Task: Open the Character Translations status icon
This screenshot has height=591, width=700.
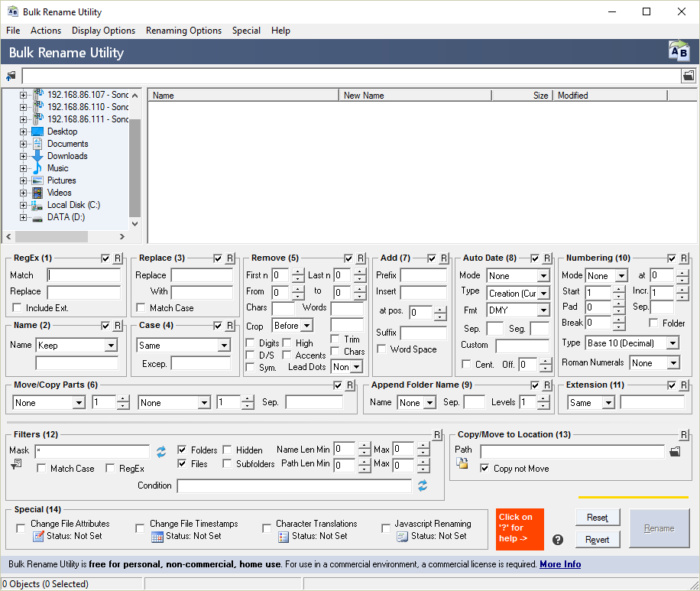Action: [283, 537]
